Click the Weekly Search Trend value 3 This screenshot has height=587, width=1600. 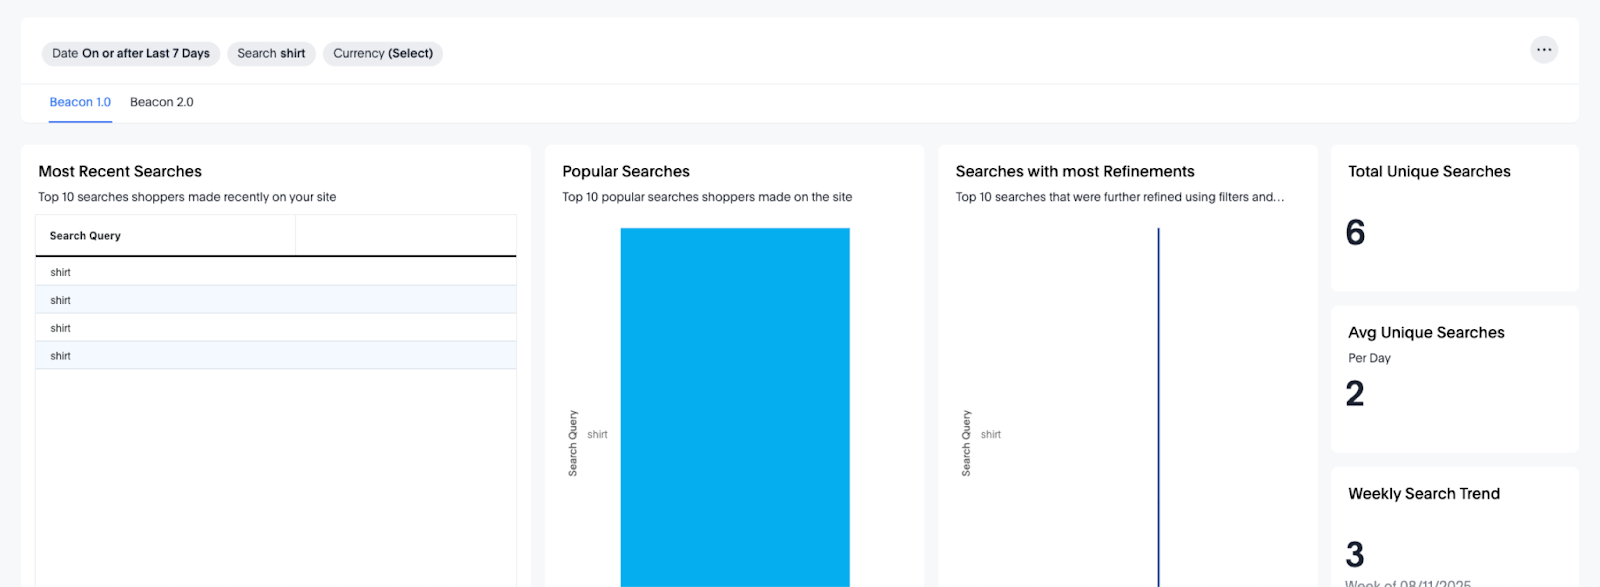(x=1355, y=554)
